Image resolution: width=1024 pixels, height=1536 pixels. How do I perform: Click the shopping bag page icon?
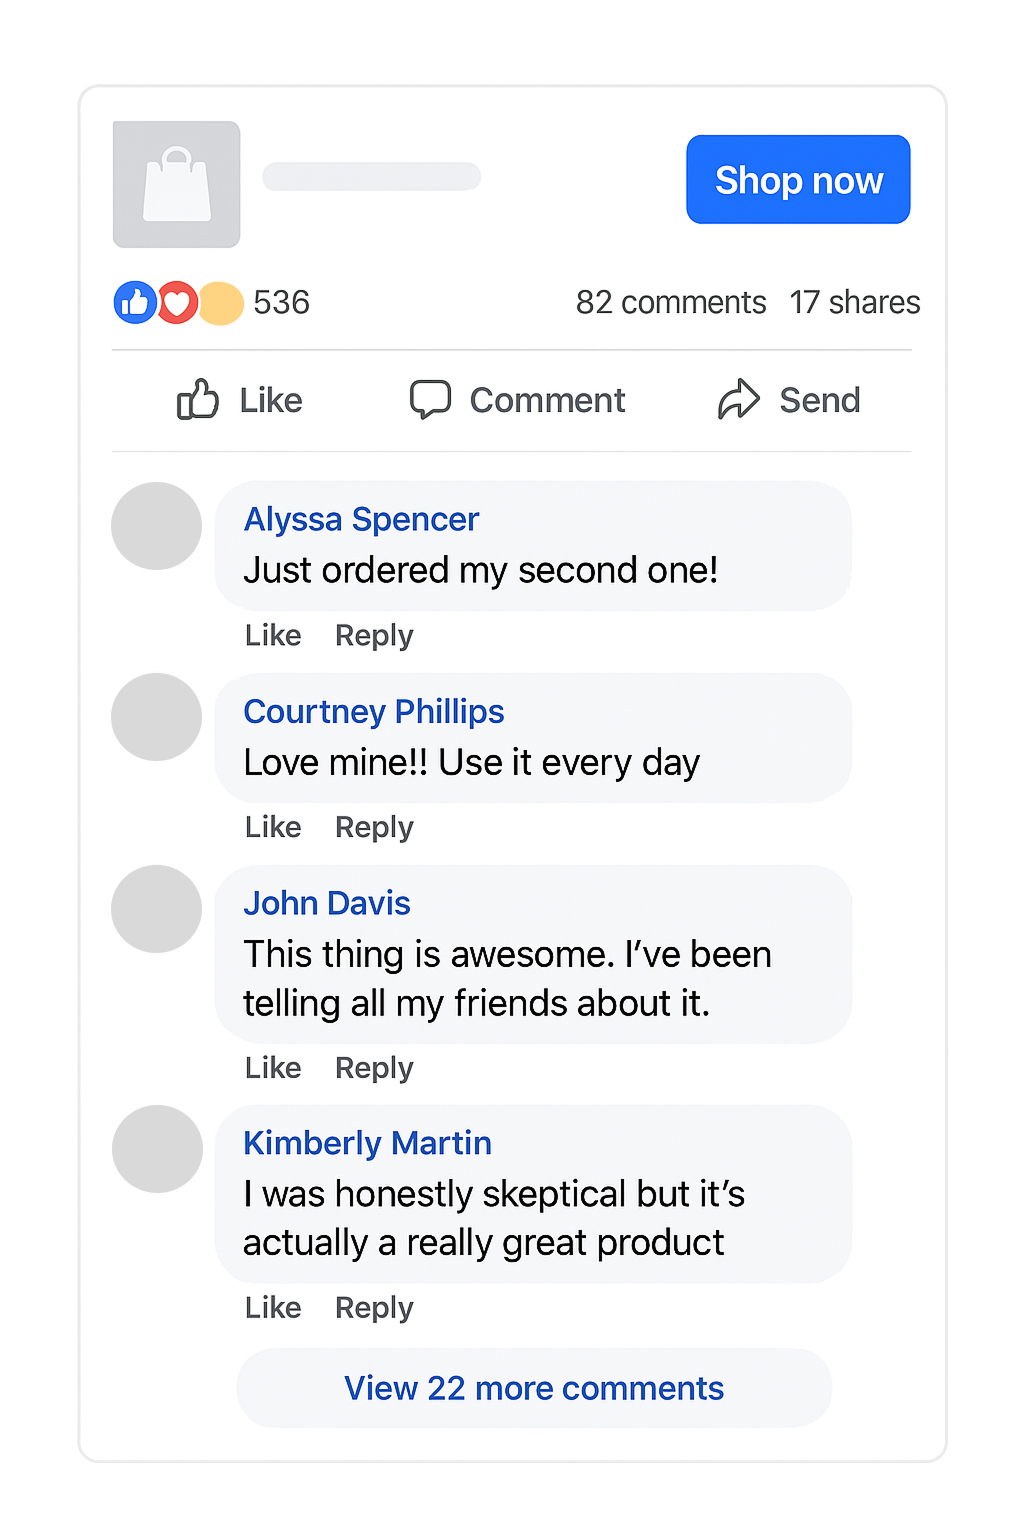[x=176, y=184]
